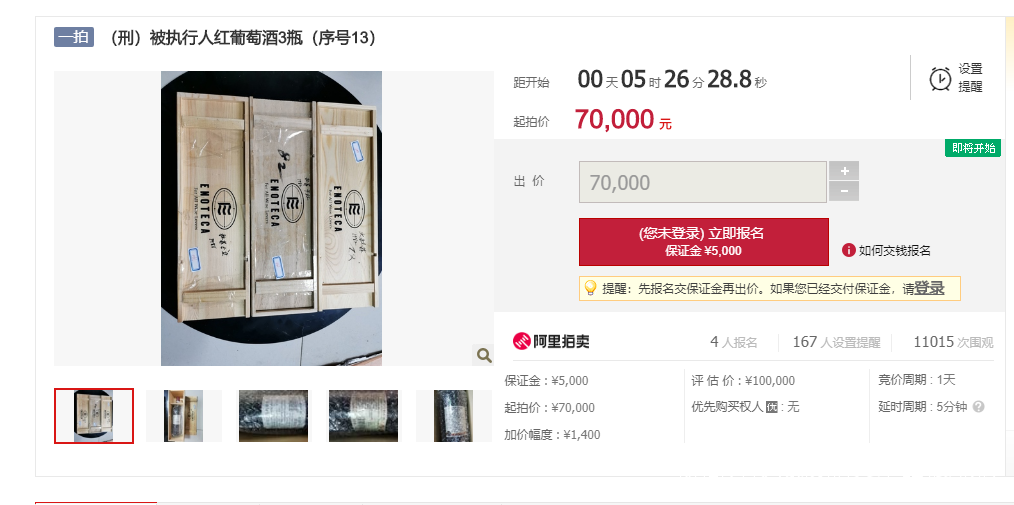
Task: Click the 70,000 bid input field
Action: (x=703, y=182)
